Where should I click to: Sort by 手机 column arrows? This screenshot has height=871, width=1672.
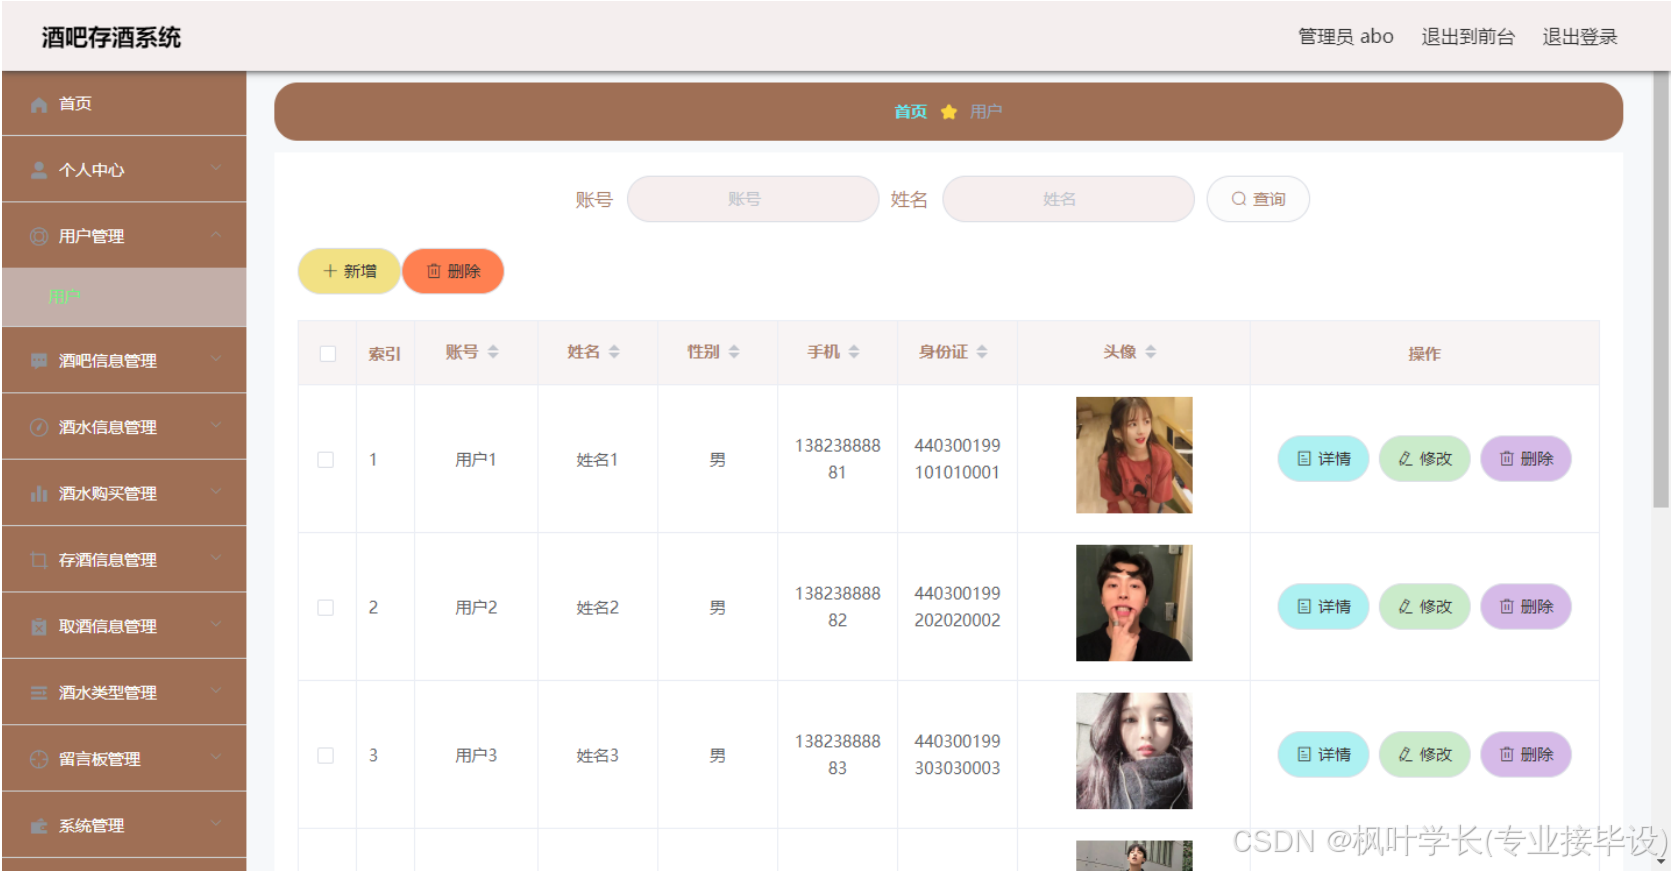[854, 352]
